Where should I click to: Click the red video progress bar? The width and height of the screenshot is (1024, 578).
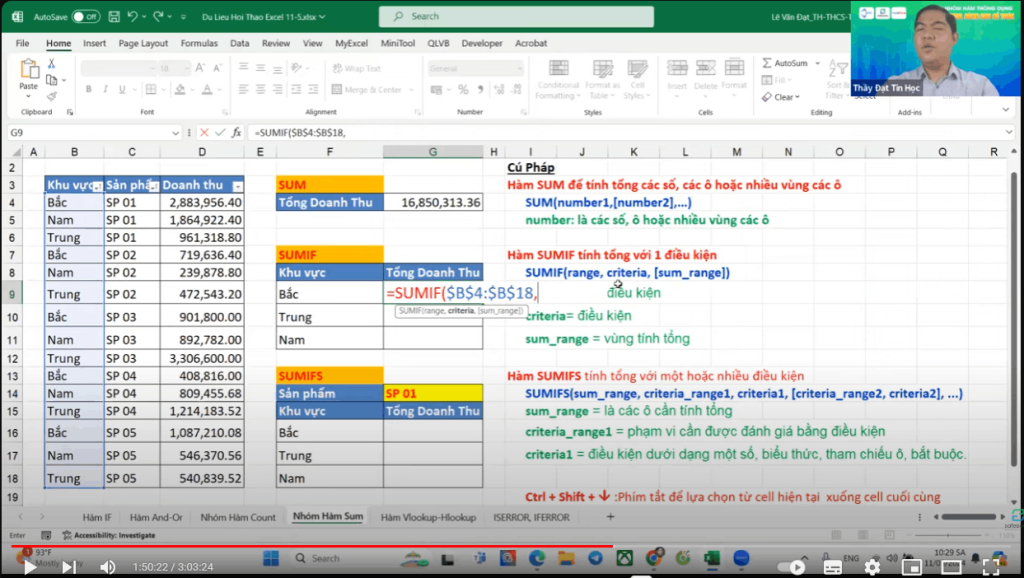pyautogui.click(x=312, y=546)
